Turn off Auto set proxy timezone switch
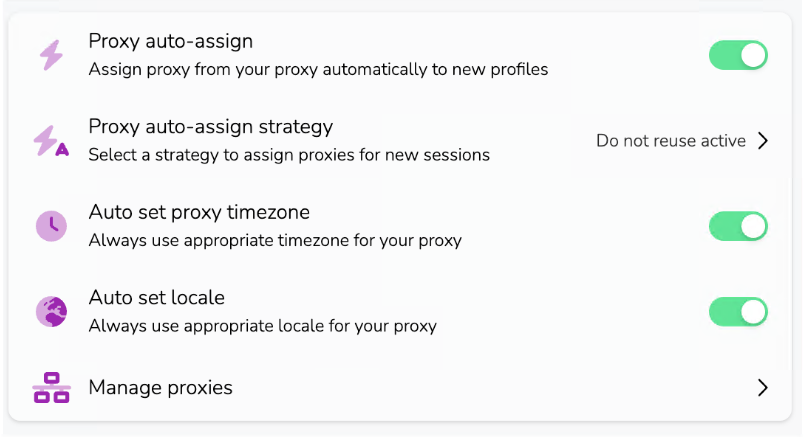Screen dimensions: 805x437 pyautogui.click(x=738, y=226)
